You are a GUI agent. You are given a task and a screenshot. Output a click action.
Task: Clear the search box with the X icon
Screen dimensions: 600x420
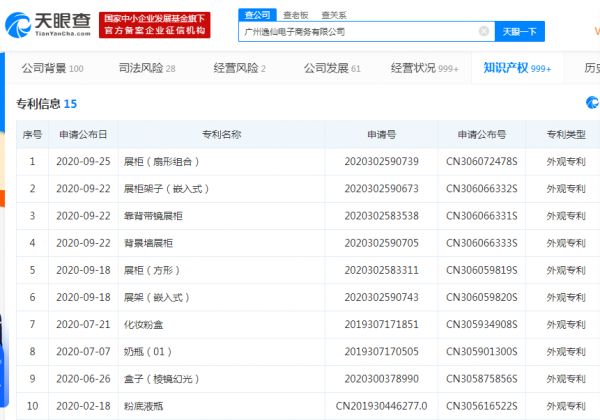[x=484, y=32]
